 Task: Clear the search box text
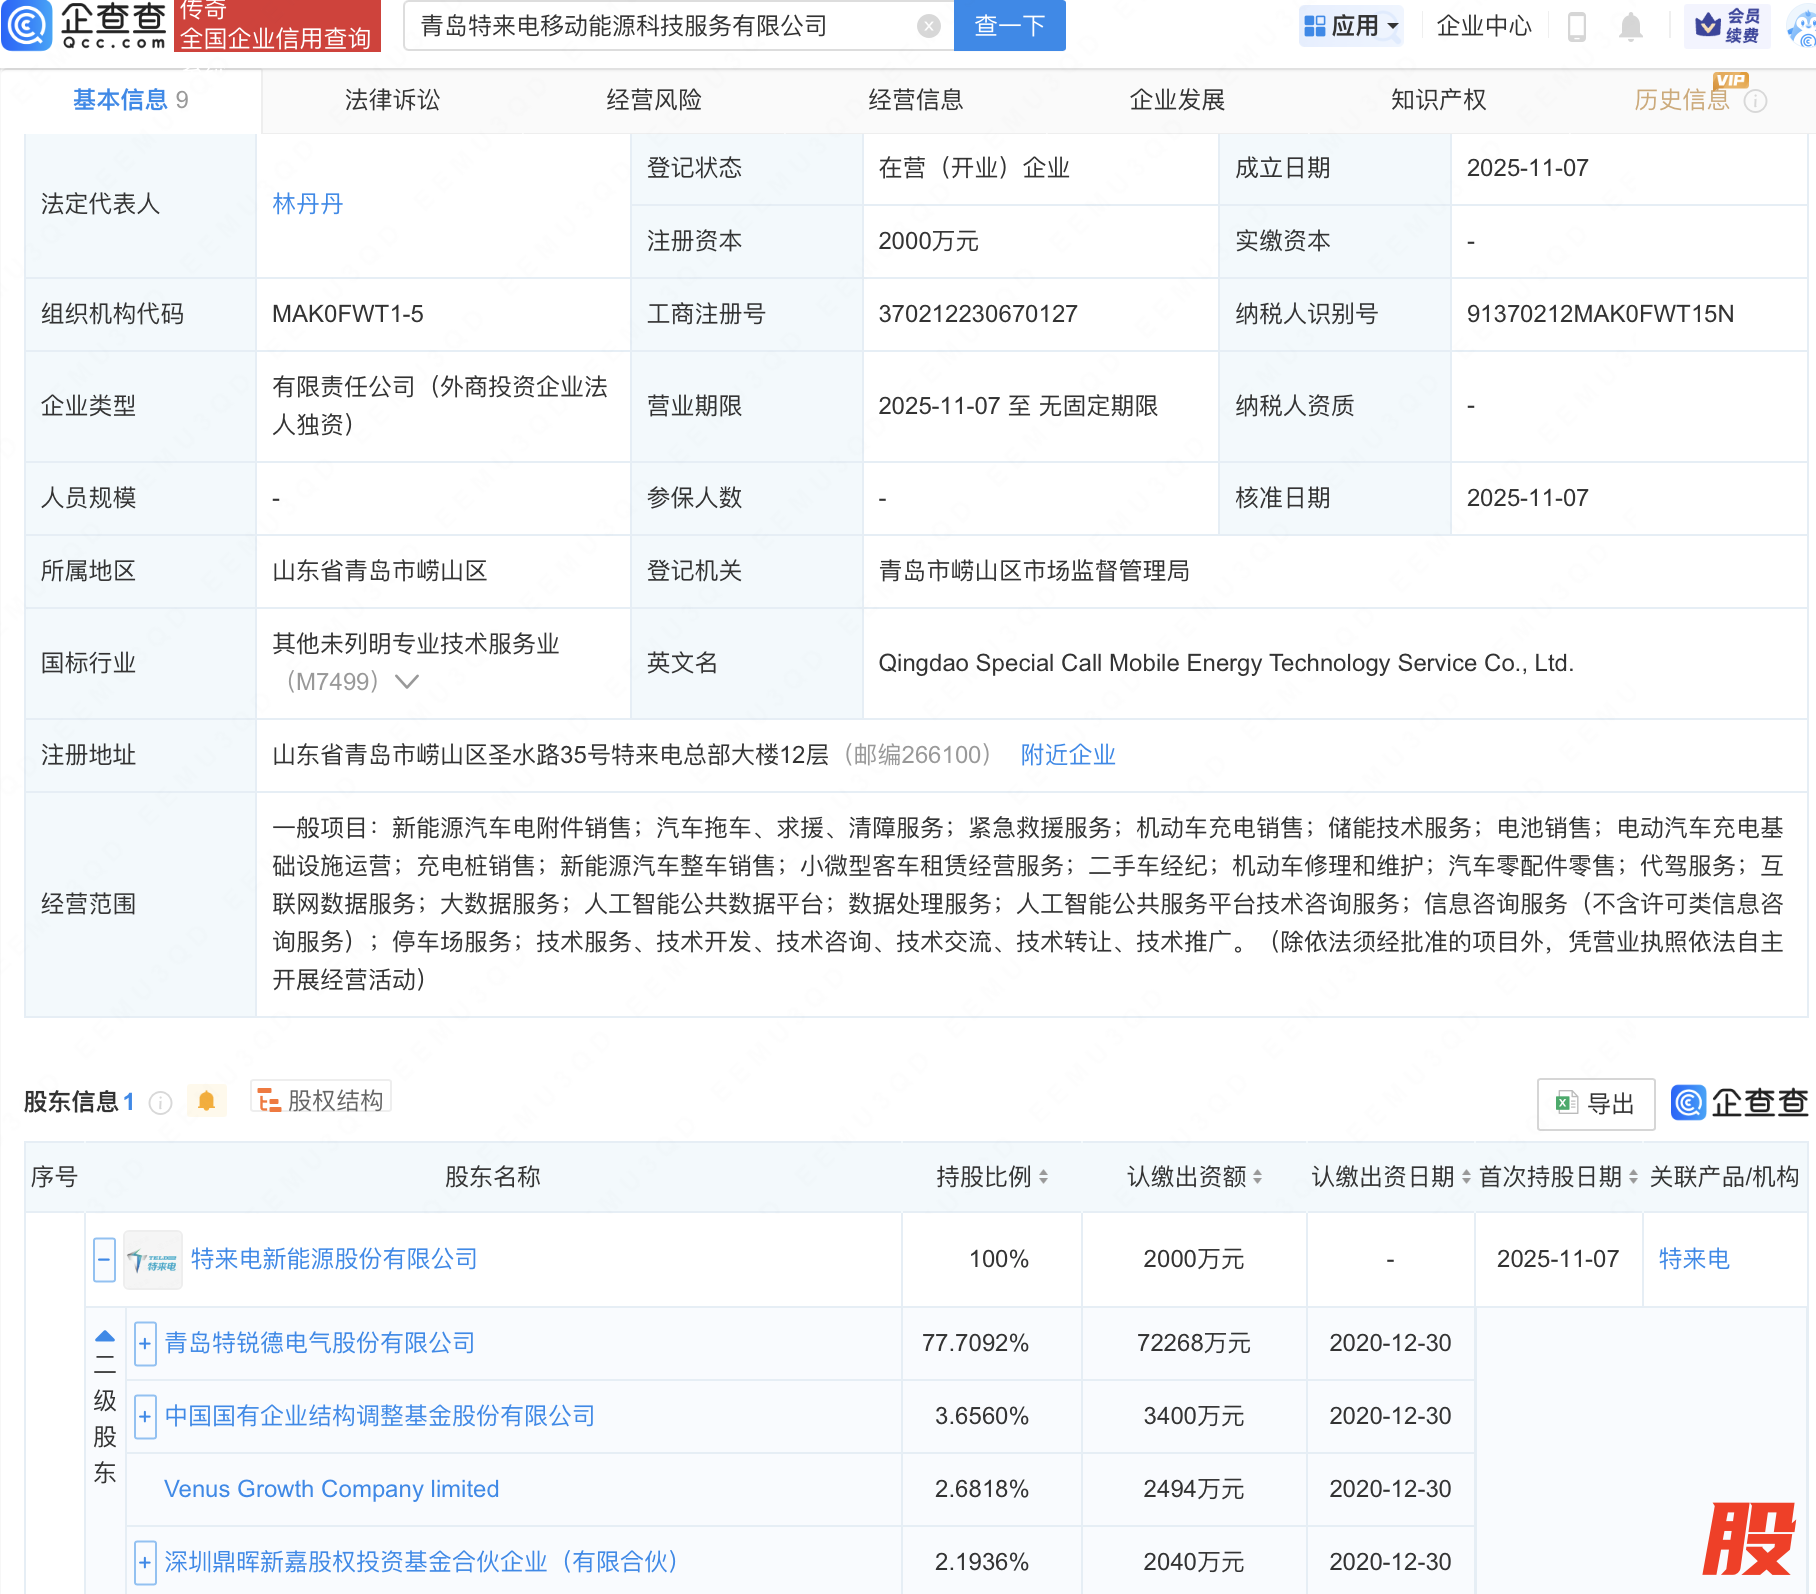click(x=928, y=26)
